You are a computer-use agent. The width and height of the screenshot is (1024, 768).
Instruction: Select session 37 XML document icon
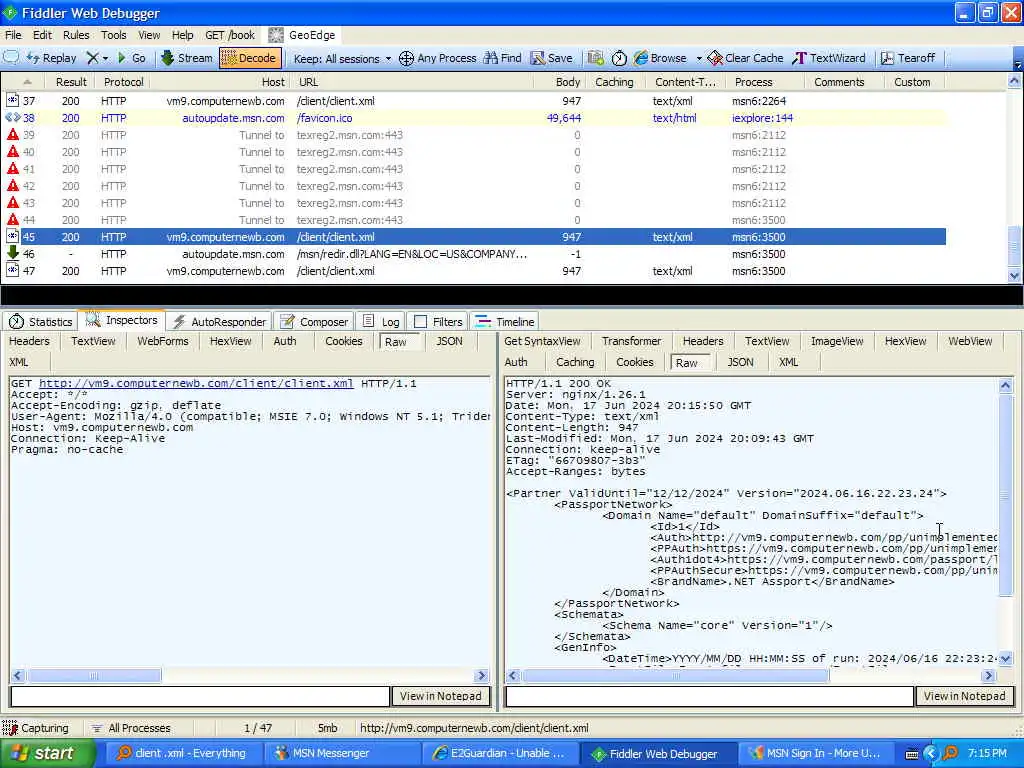pos(12,101)
